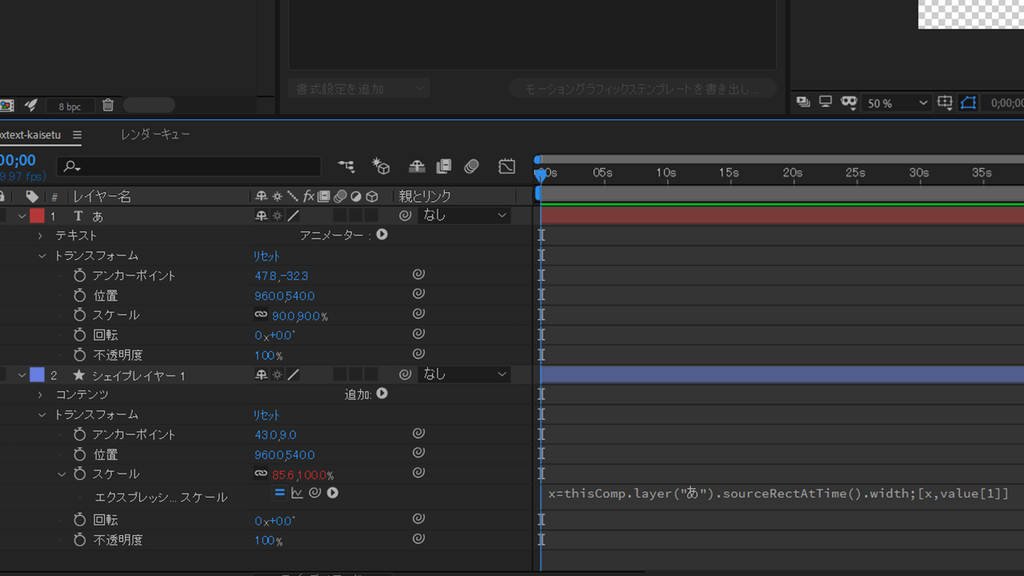This screenshot has width=1024, height=576.
Task: Click the blue current time indicator playhead
Action: pyautogui.click(x=540, y=174)
